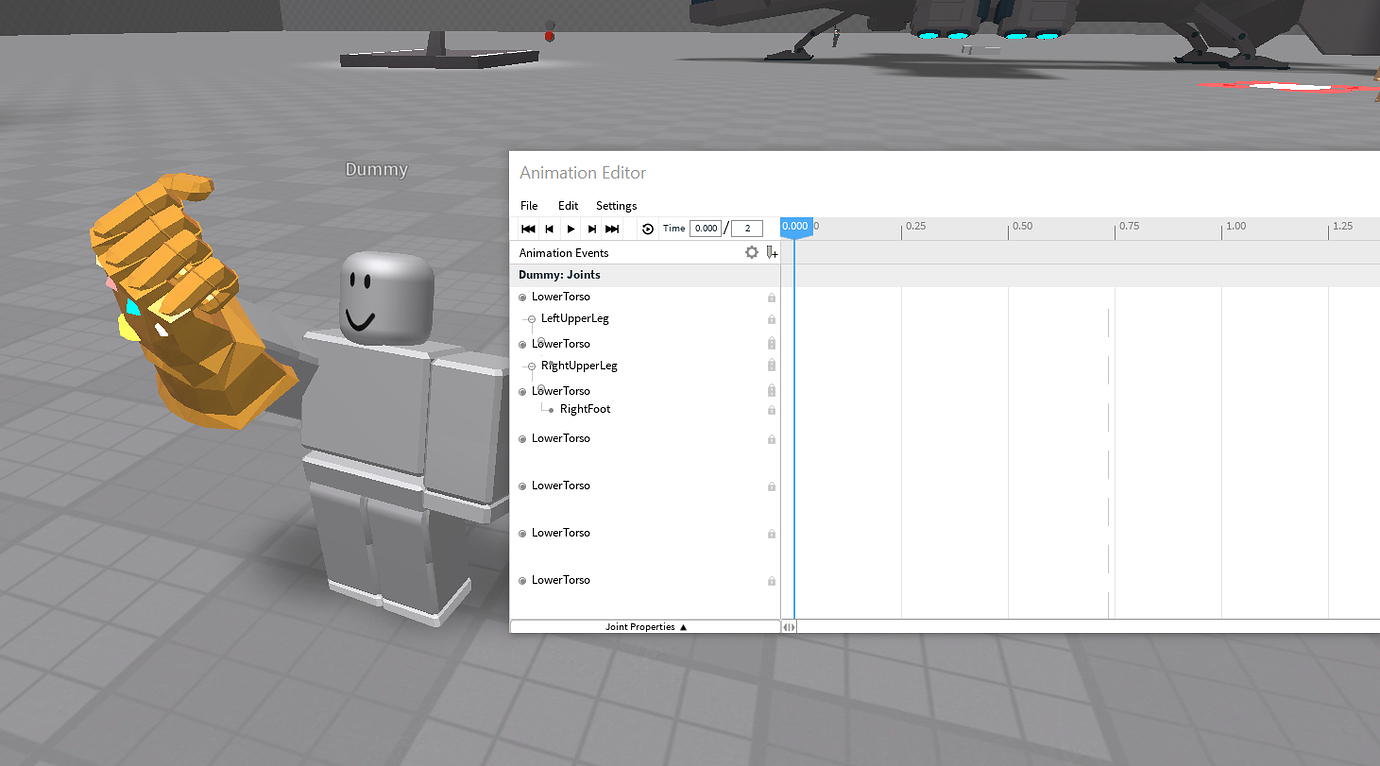Click the current Time input field
Image resolution: width=1380 pixels, height=766 pixels.
coord(706,229)
